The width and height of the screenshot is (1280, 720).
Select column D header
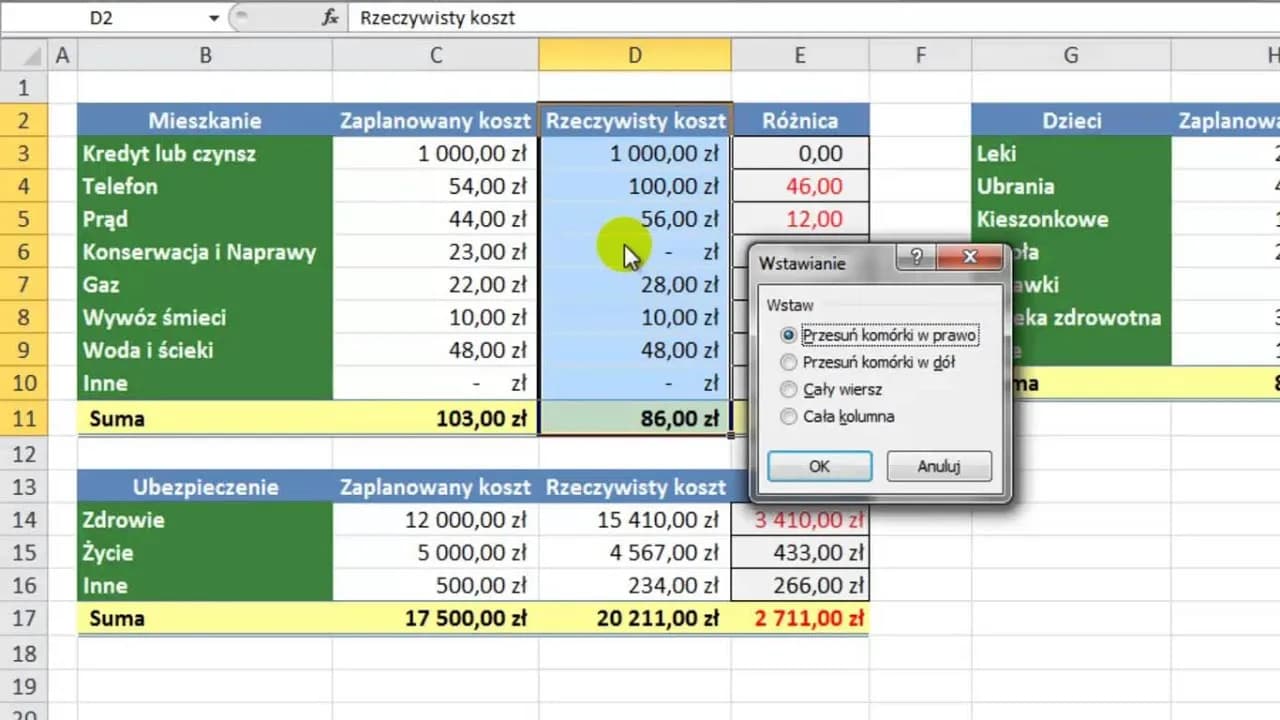pos(634,56)
